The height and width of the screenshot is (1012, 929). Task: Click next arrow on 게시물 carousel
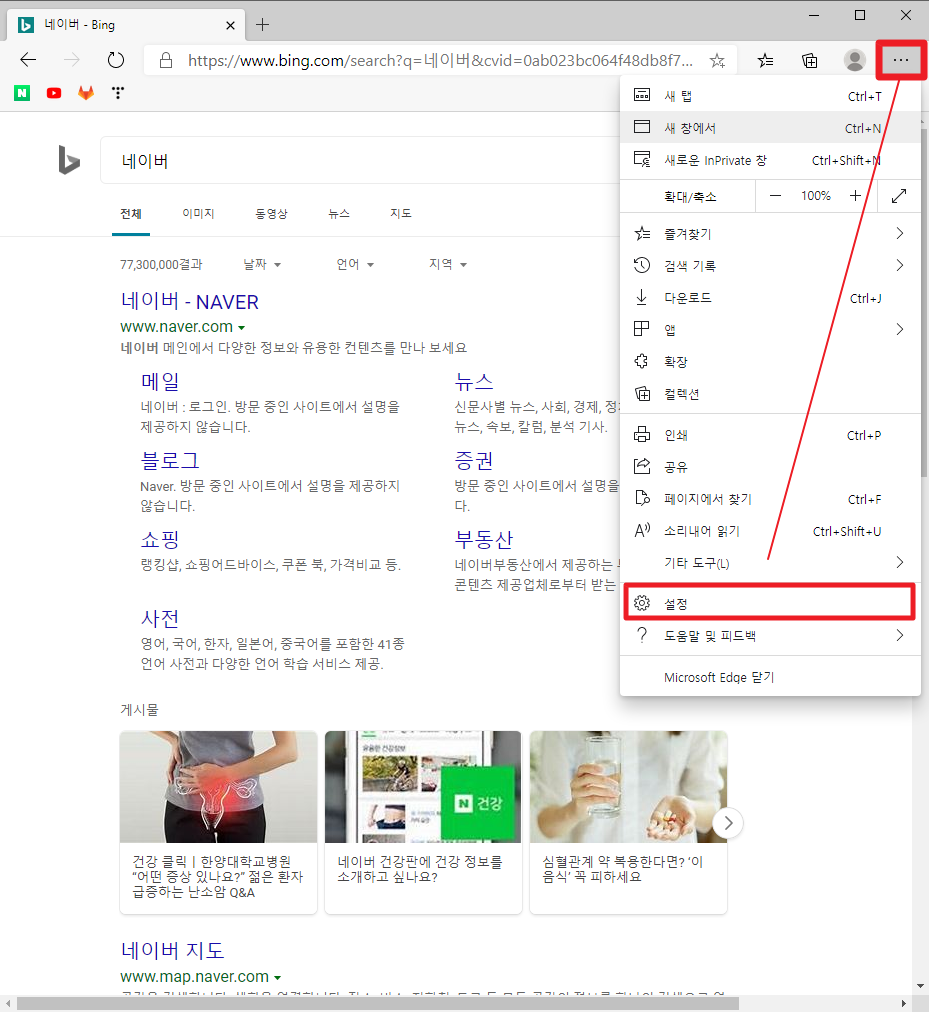click(x=728, y=823)
